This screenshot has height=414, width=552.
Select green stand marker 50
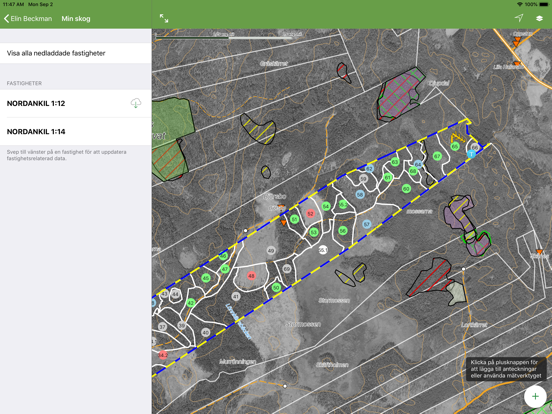pos(276,288)
